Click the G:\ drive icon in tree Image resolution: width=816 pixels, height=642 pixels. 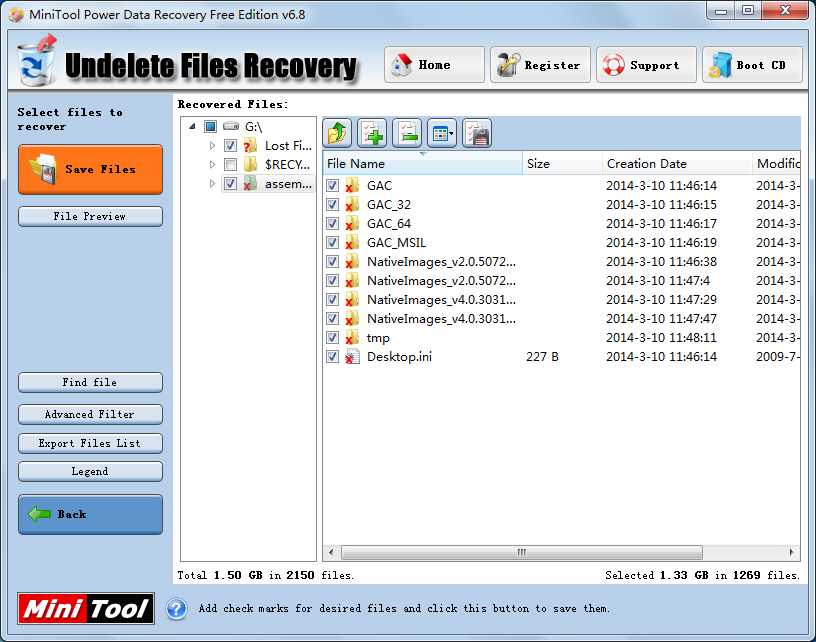231,126
